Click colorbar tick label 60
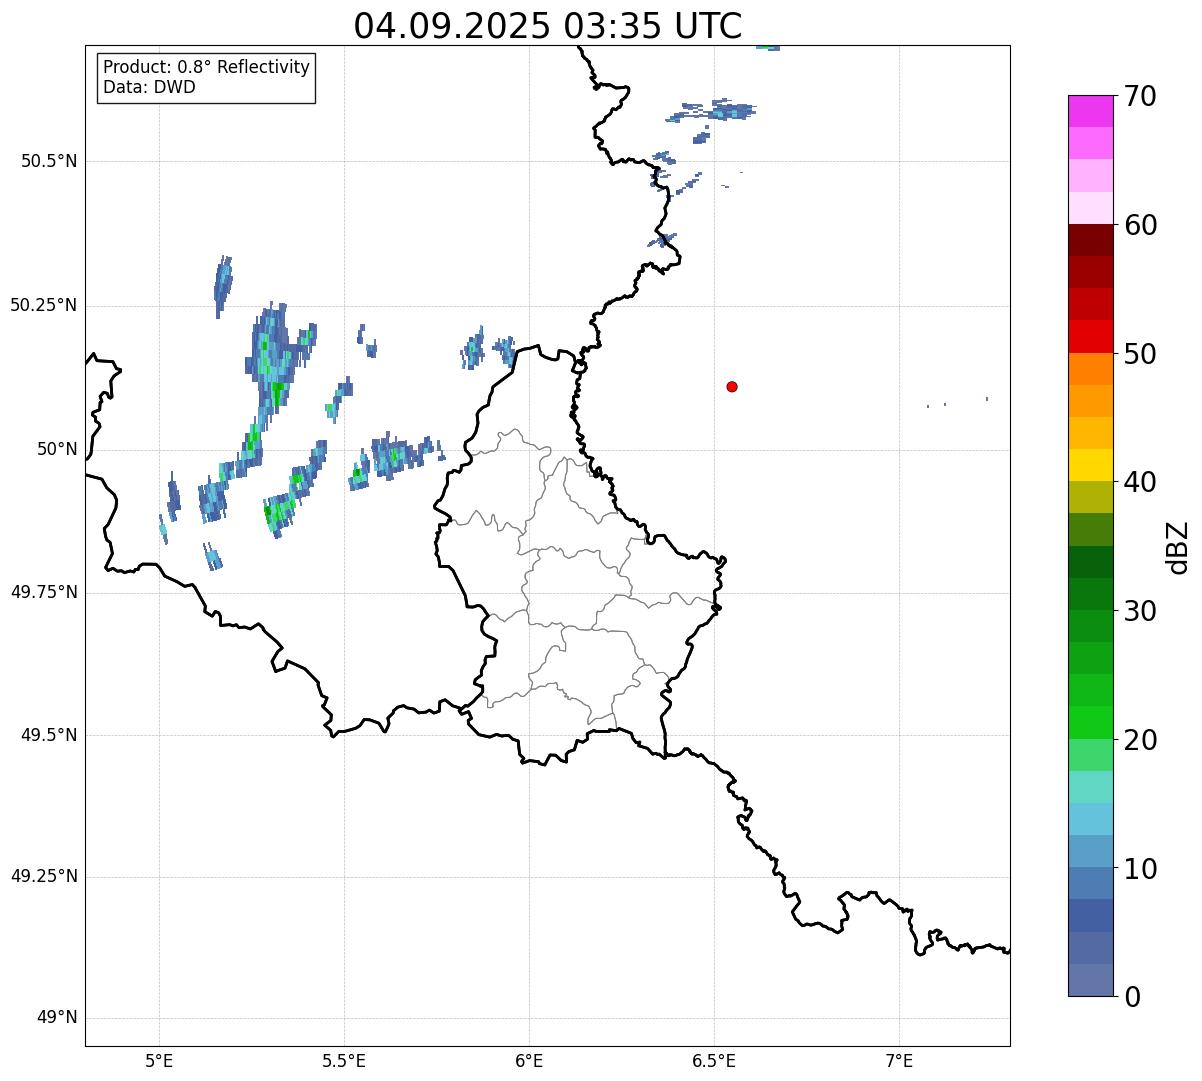1202x1081 pixels. (1141, 225)
